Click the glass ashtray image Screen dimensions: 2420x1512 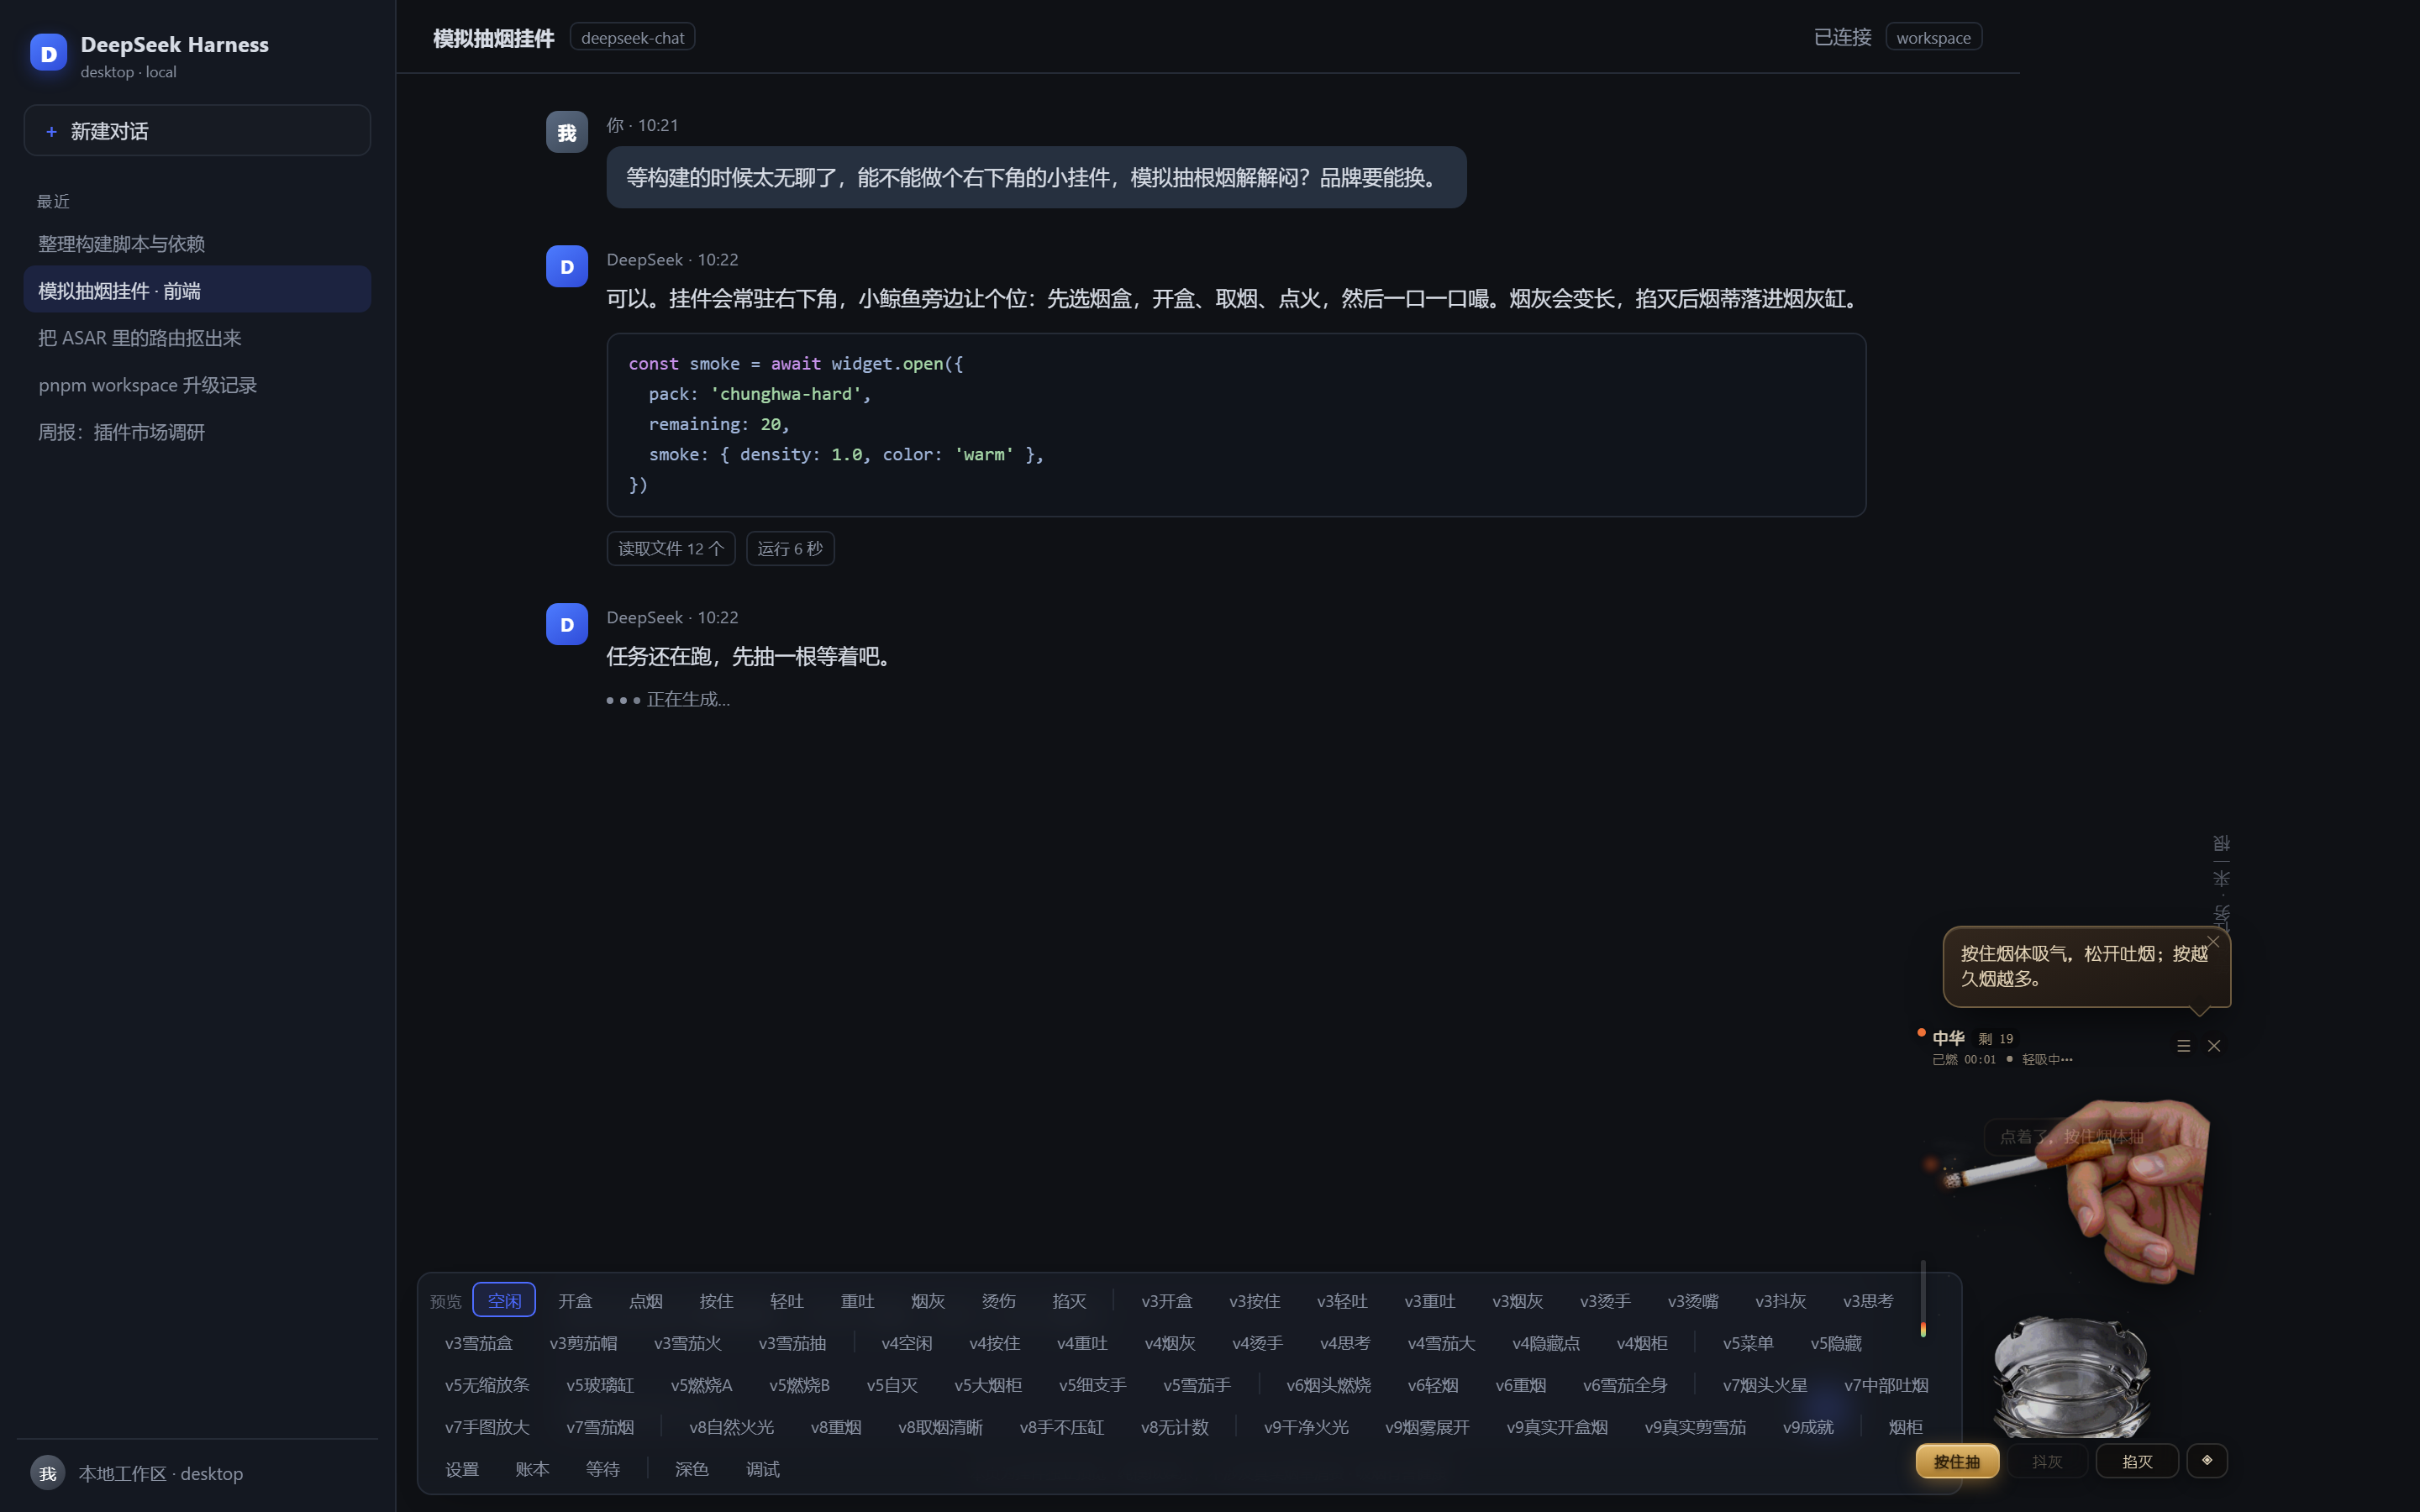point(2071,1378)
